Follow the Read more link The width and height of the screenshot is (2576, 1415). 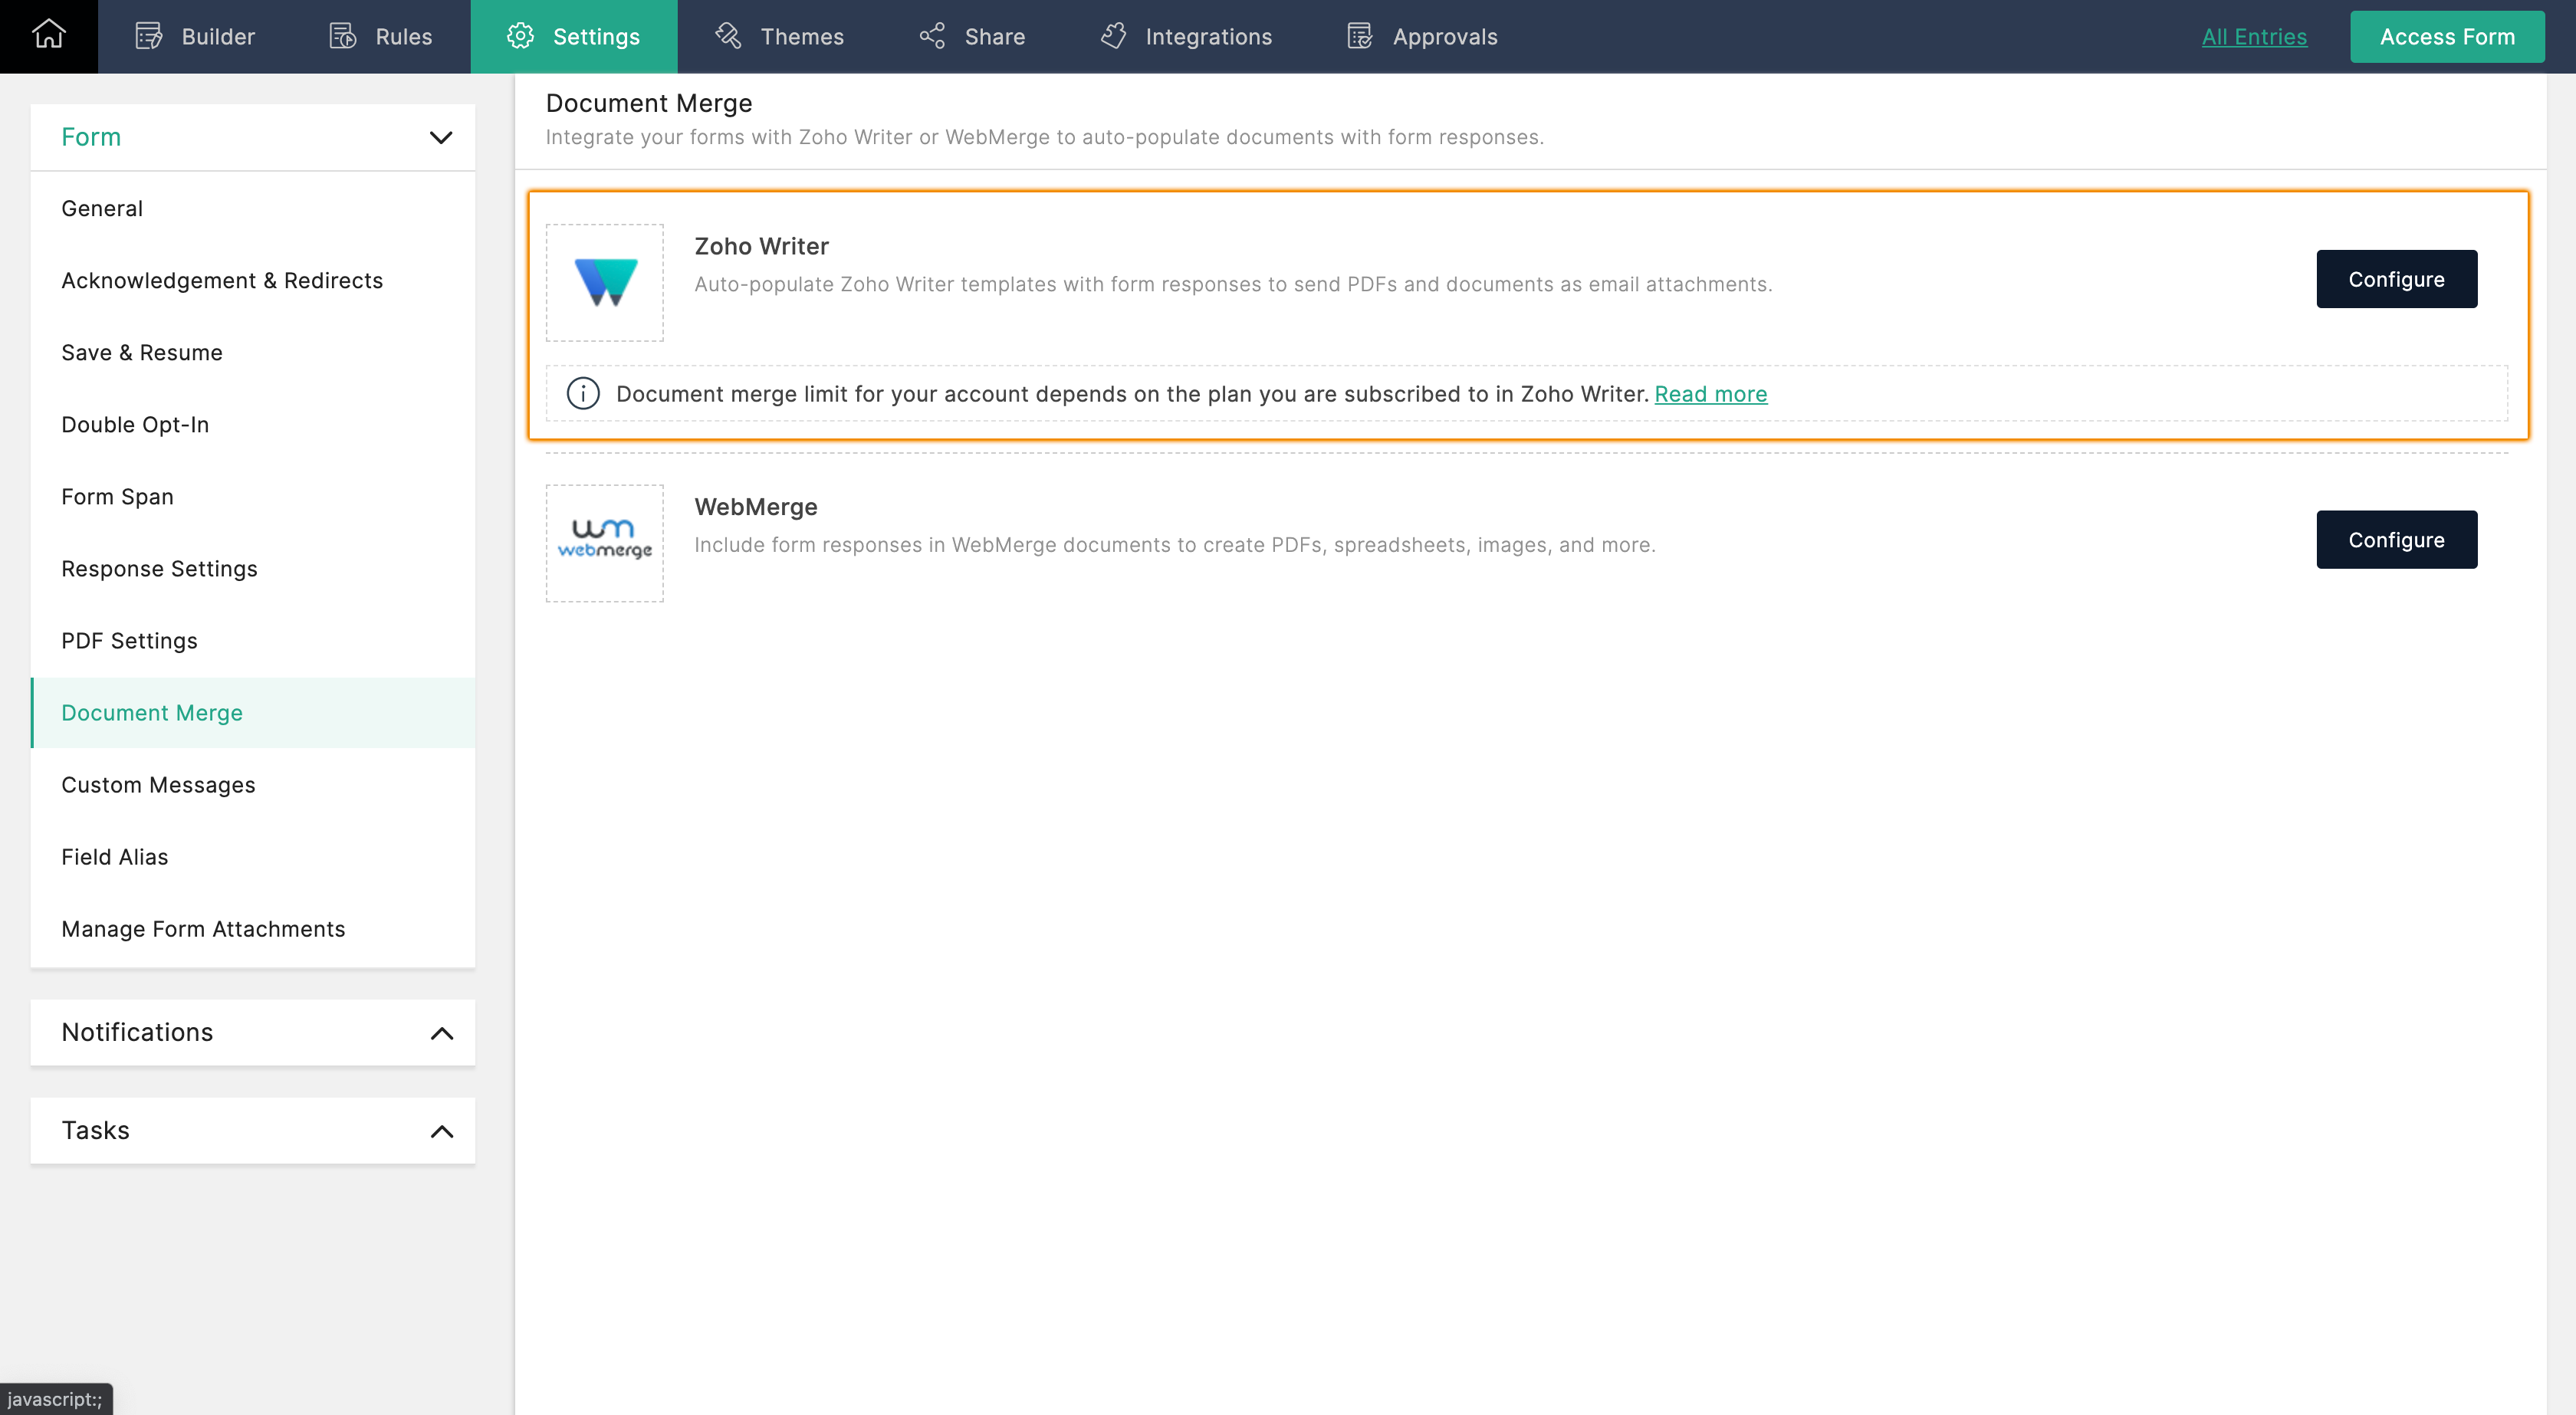coord(1710,394)
